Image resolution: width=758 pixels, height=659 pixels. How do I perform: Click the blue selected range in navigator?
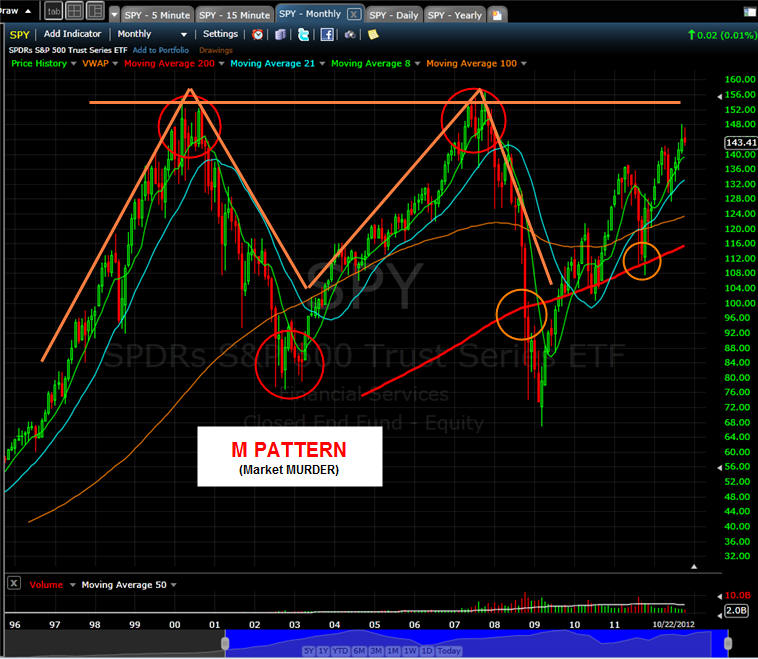point(477,643)
